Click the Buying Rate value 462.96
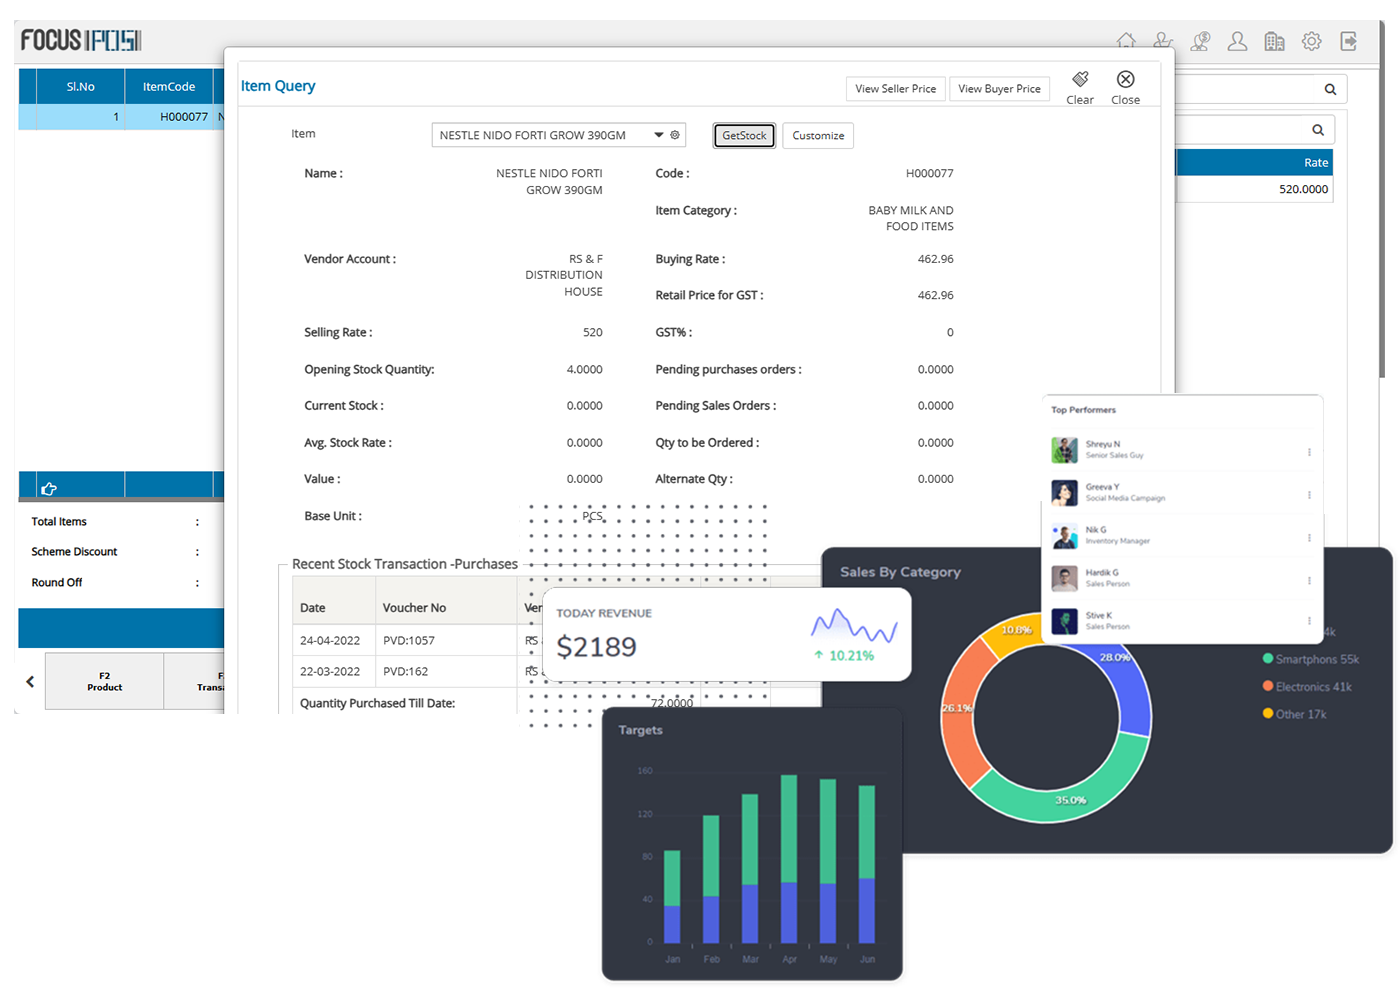Screen dimensions: 1400x990 (936, 259)
